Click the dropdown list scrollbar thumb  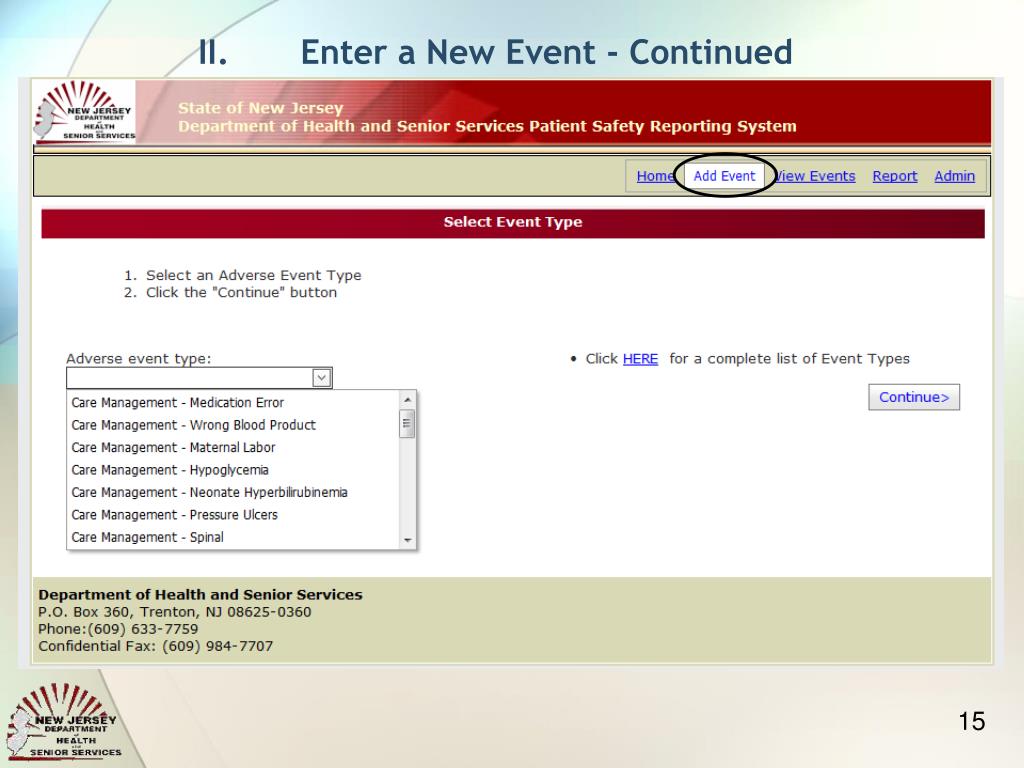pos(407,424)
